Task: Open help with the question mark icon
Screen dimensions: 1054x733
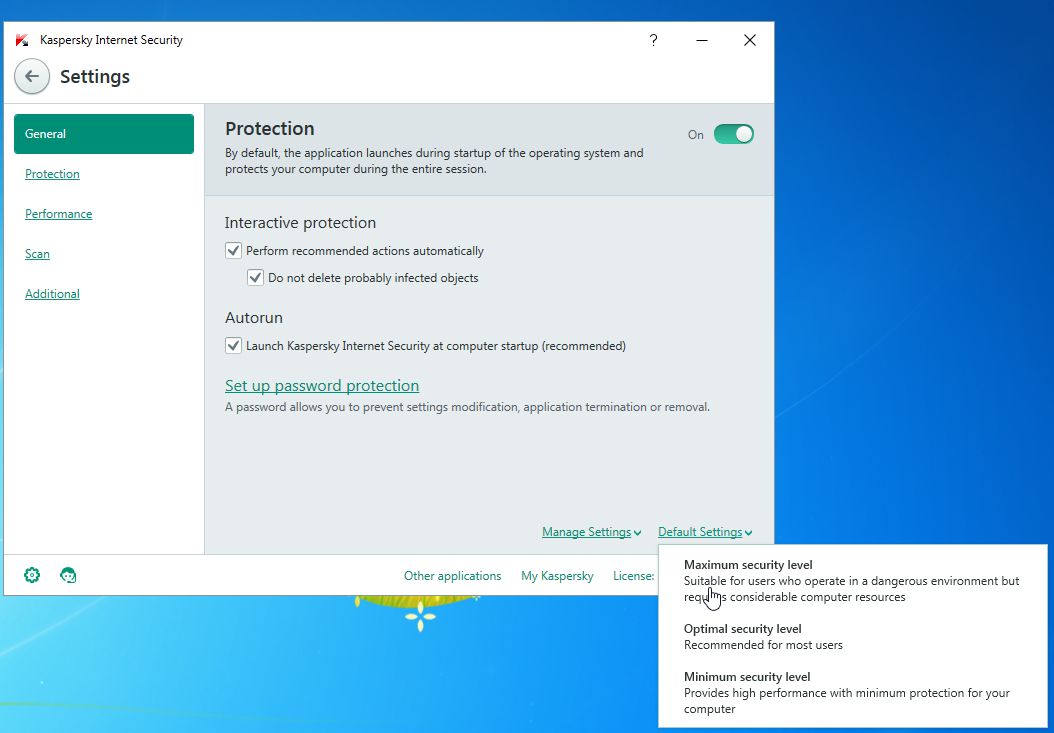Action: [x=653, y=40]
